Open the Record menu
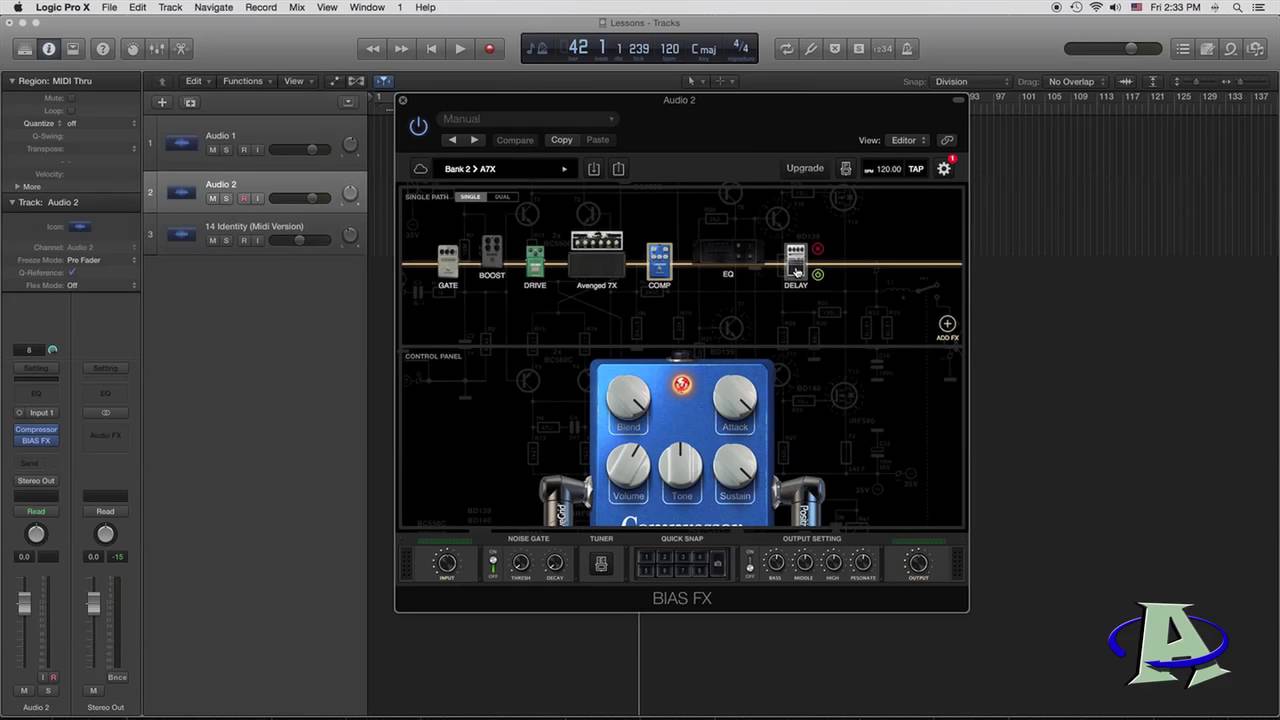Screen dimensions: 1280x720 [x=261, y=7]
